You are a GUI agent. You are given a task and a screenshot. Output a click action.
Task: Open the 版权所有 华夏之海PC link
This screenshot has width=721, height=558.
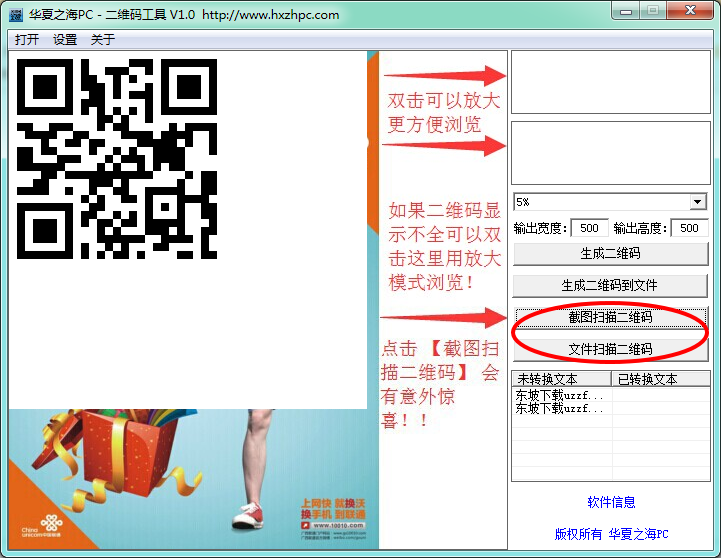(611, 534)
